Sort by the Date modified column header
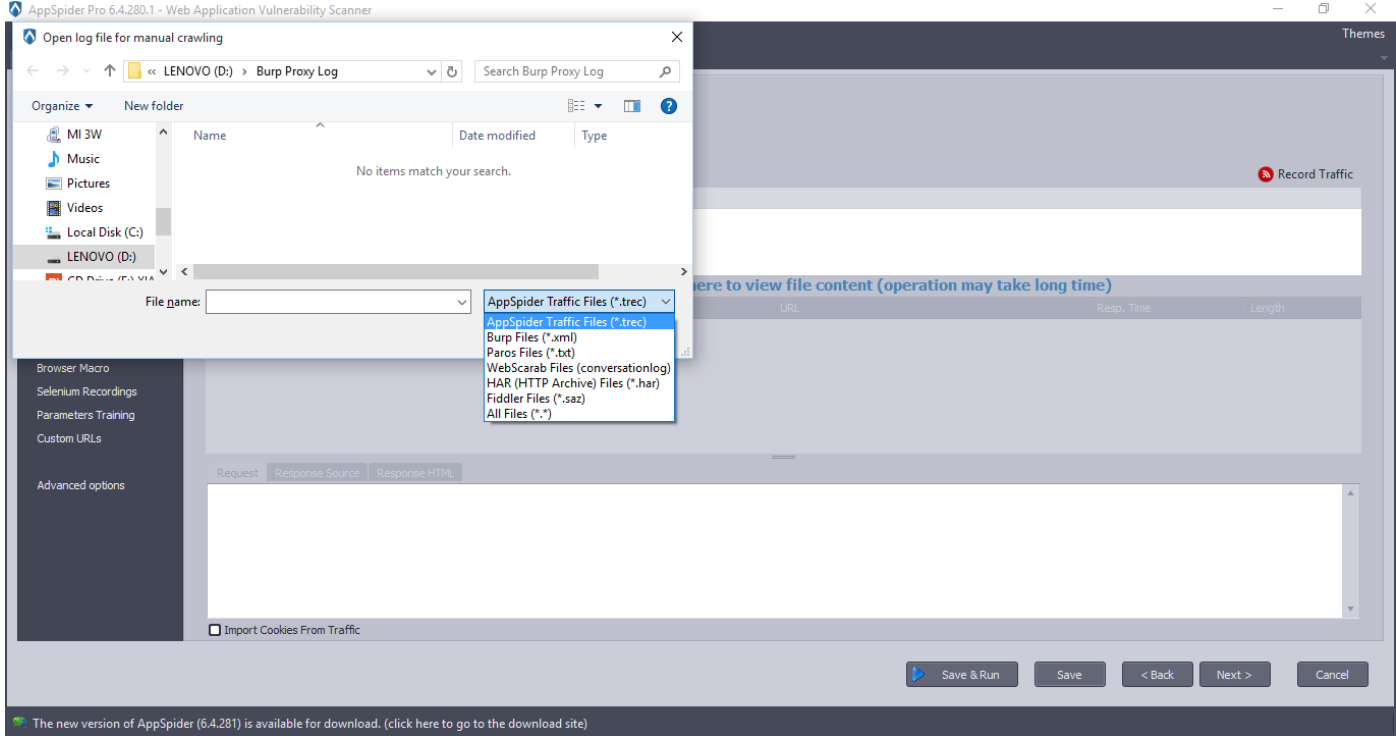 (497, 135)
